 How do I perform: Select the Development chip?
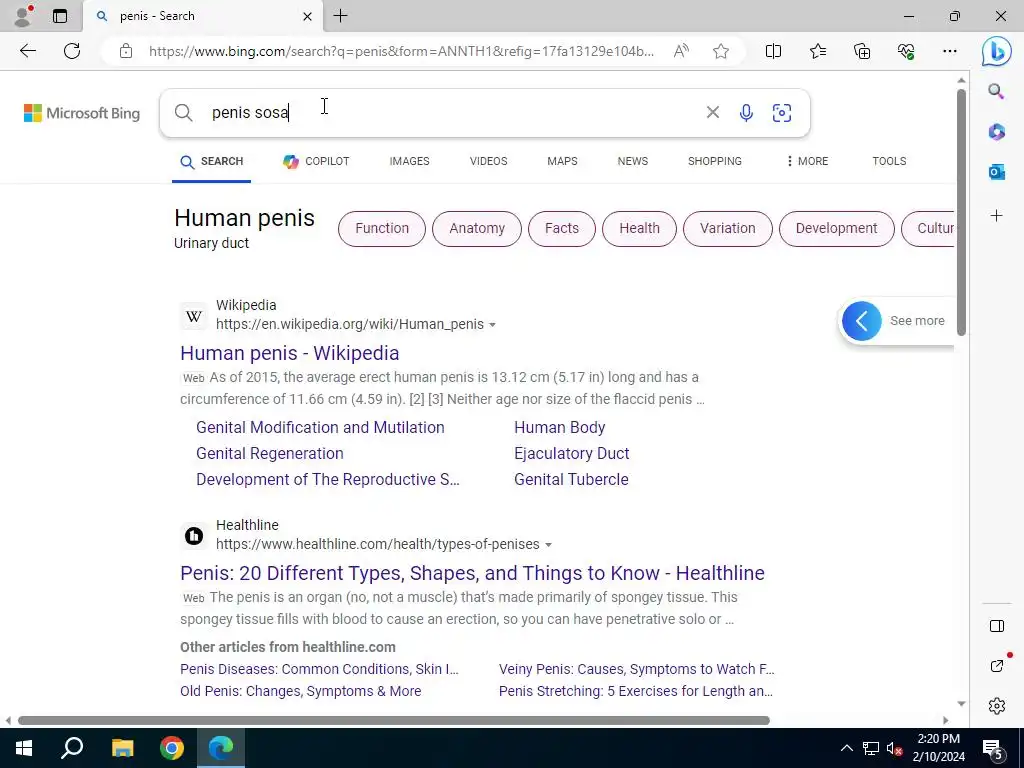(837, 229)
